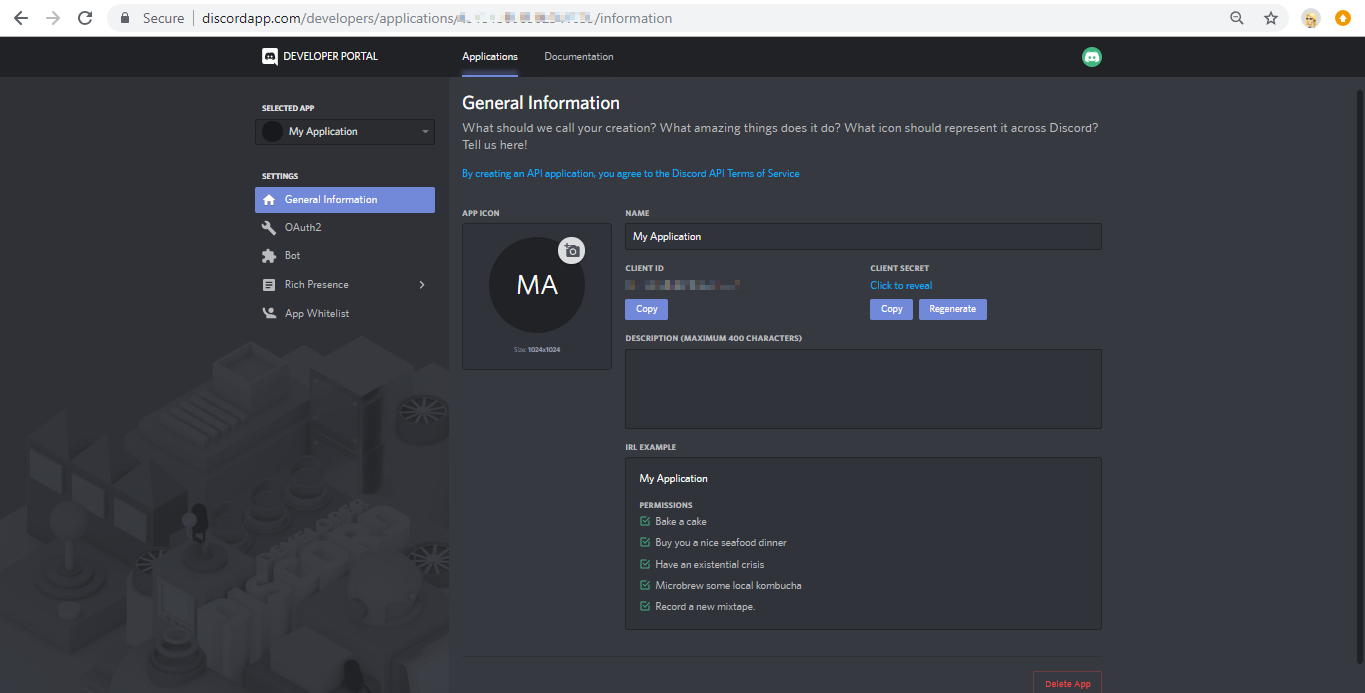The height and width of the screenshot is (693, 1365).
Task: Click the selected app's dark avatar circle
Action: [x=272, y=131]
